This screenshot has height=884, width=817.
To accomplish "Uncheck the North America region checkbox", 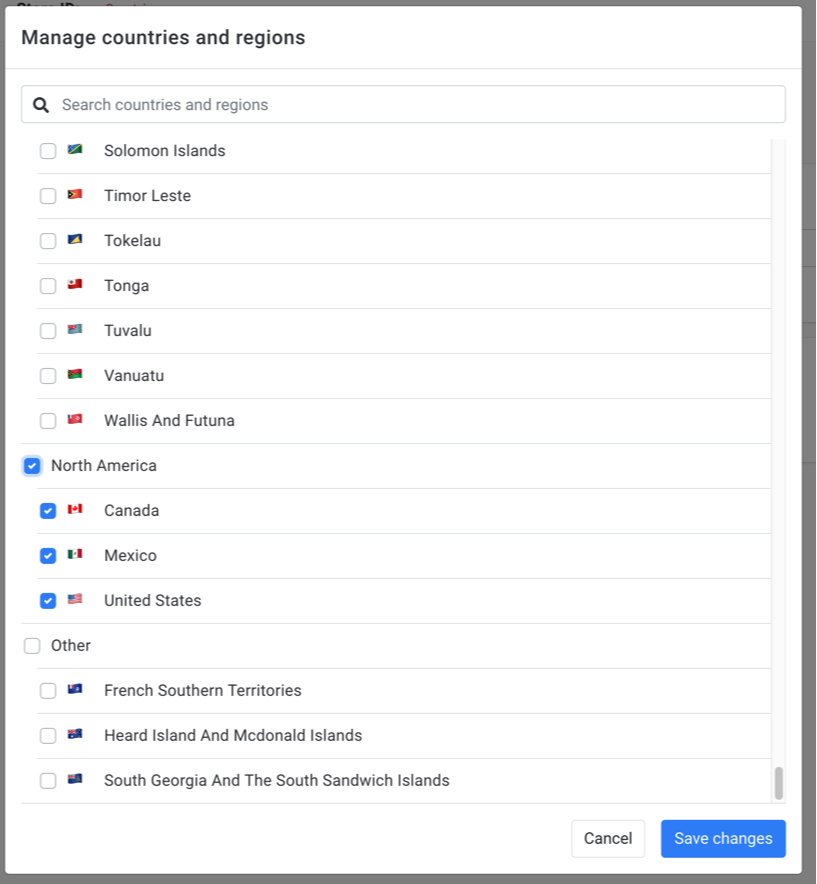I will (x=32, y=466).
